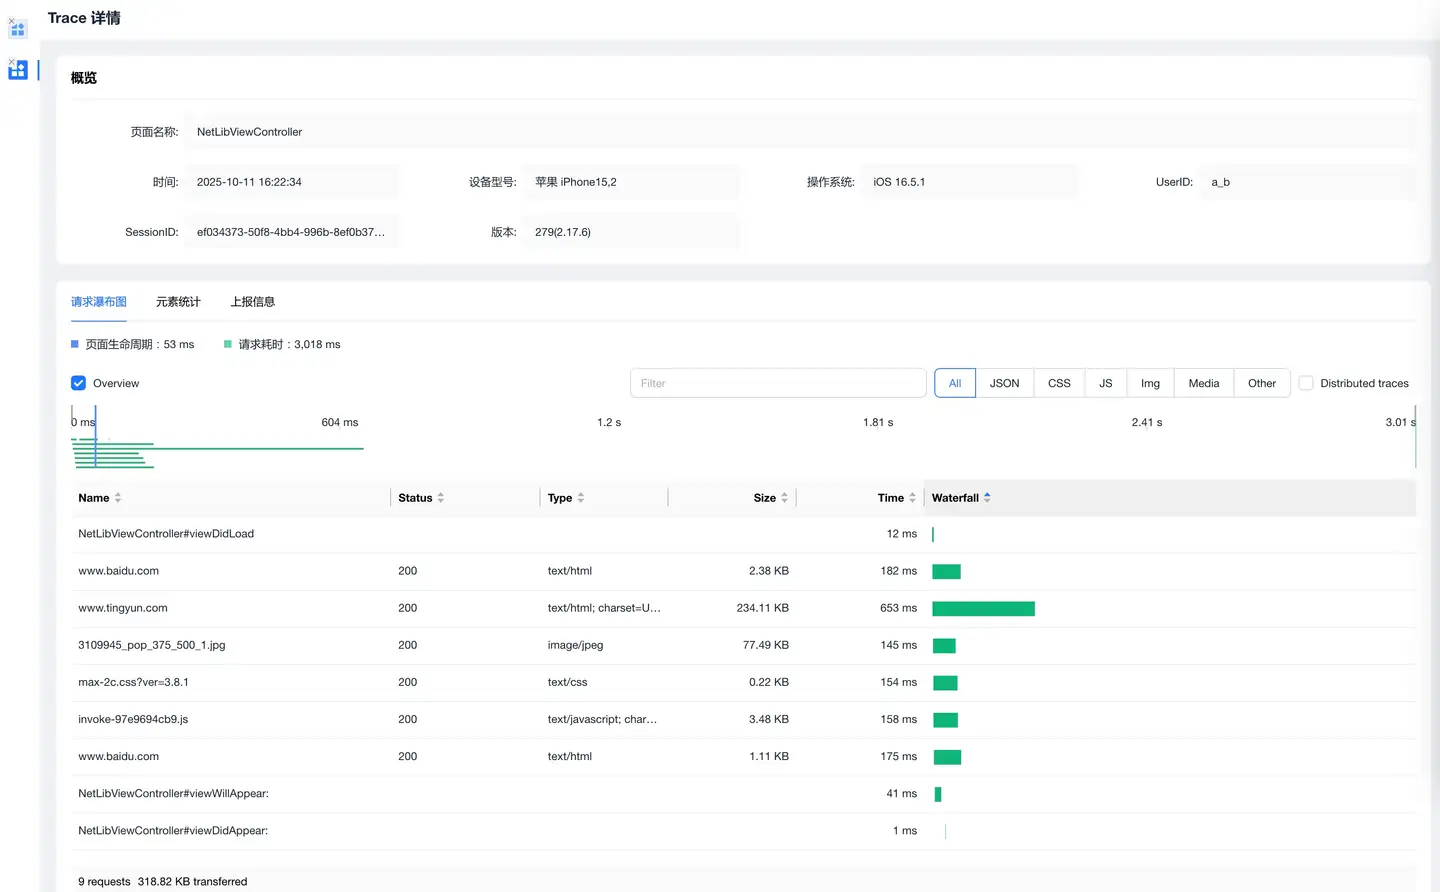The width and height of the screenshot is (1440, 892).
Task: Show only Img requests
Action: click(x=1150, y=383)
